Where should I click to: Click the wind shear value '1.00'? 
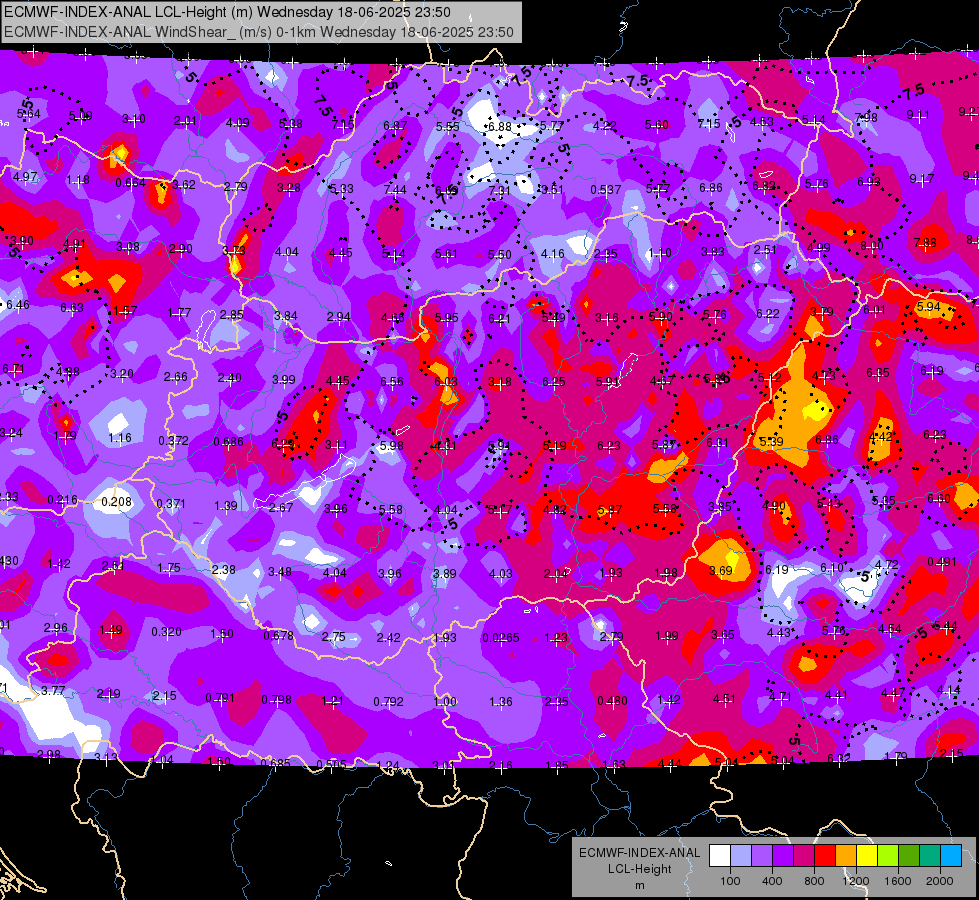pos(445,701)
